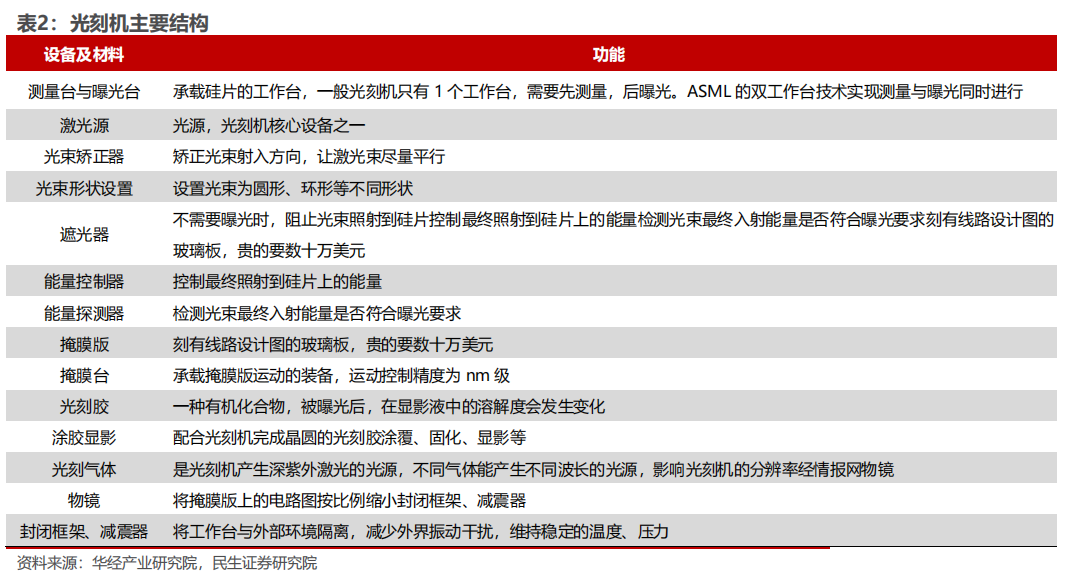Screen dimensions: 1065x580
Task: Click the text 承载掩膜版运动的装备
Action: tap(253, 376)
